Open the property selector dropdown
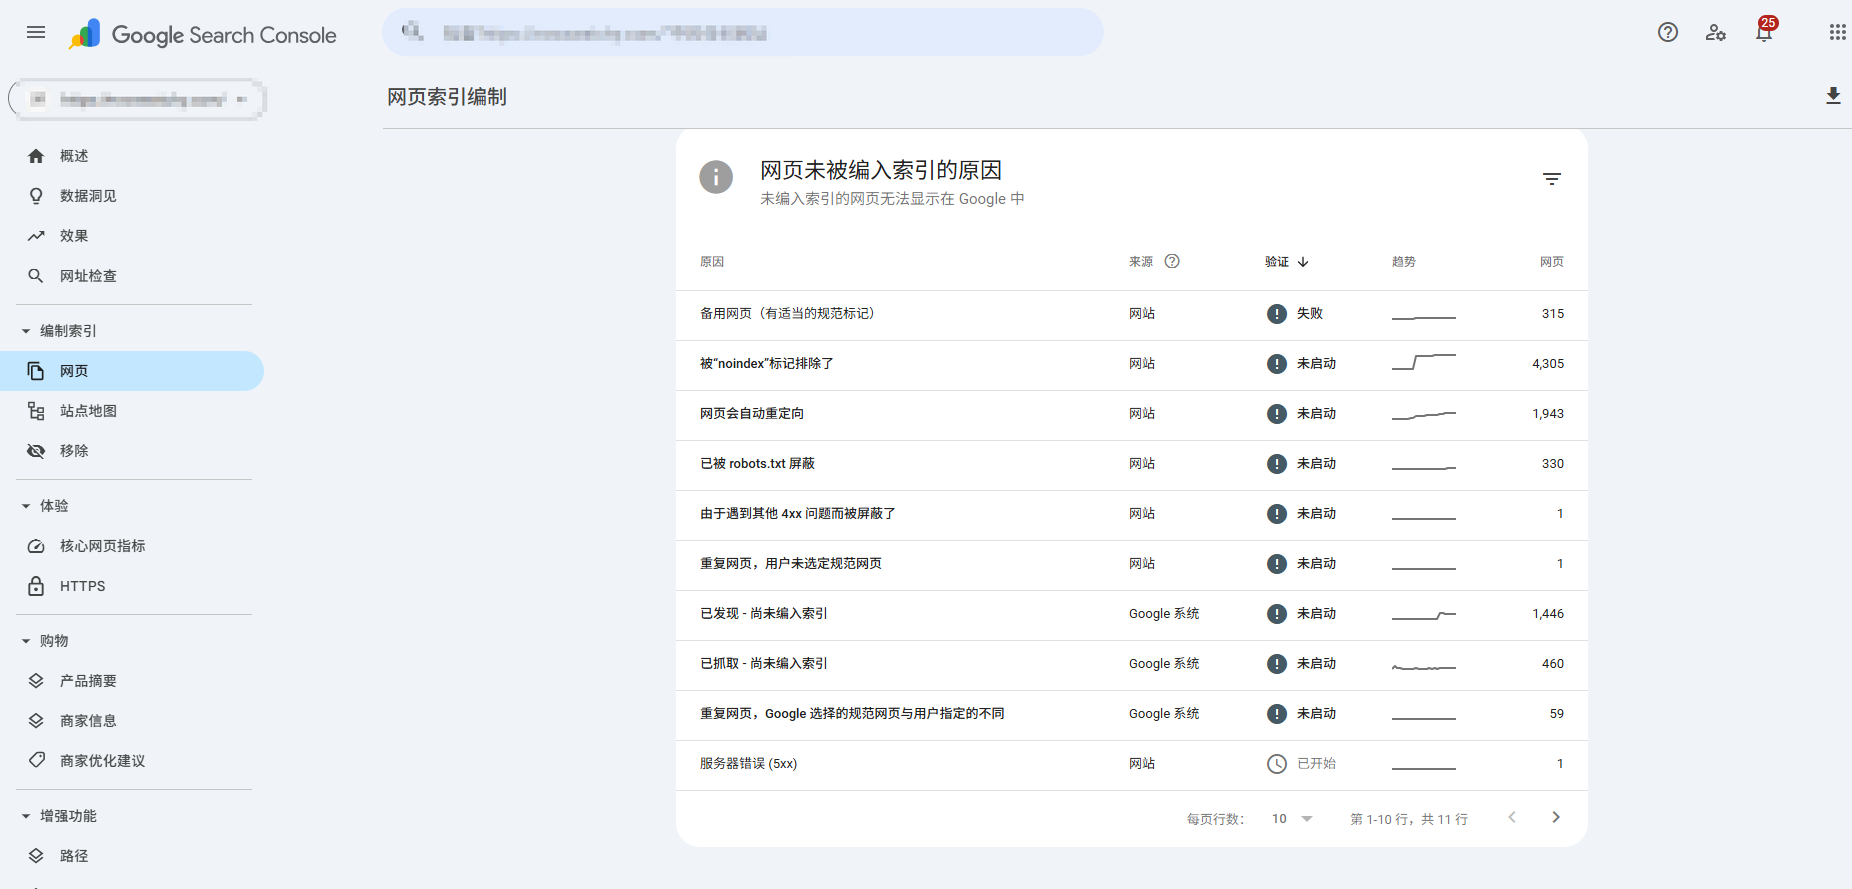Screen dimensions: 1852x889 point(137,99)
